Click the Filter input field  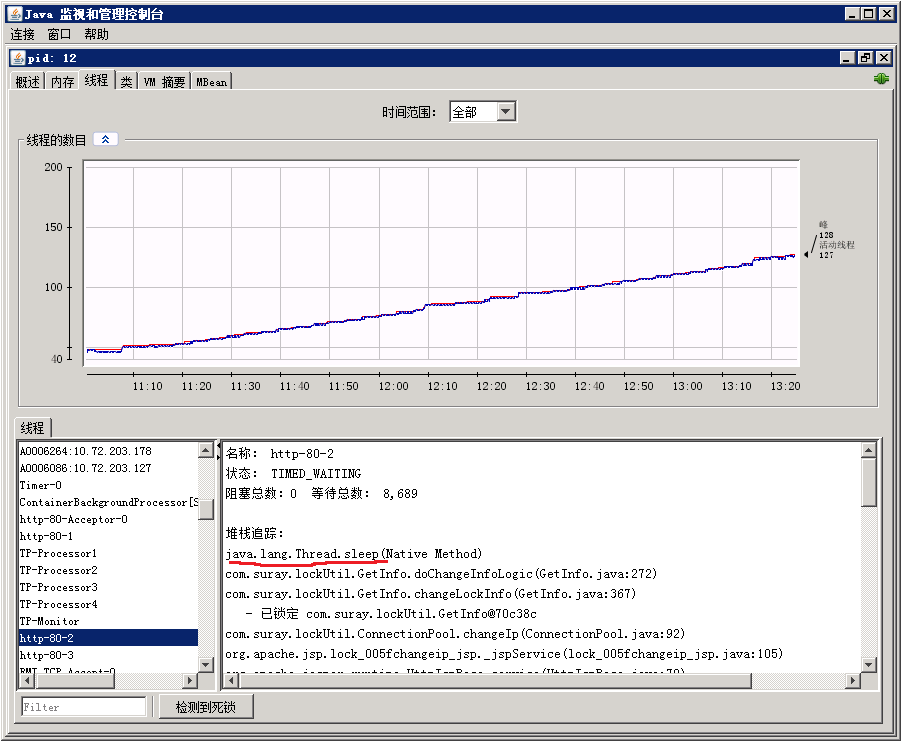(x=84, y=707)
